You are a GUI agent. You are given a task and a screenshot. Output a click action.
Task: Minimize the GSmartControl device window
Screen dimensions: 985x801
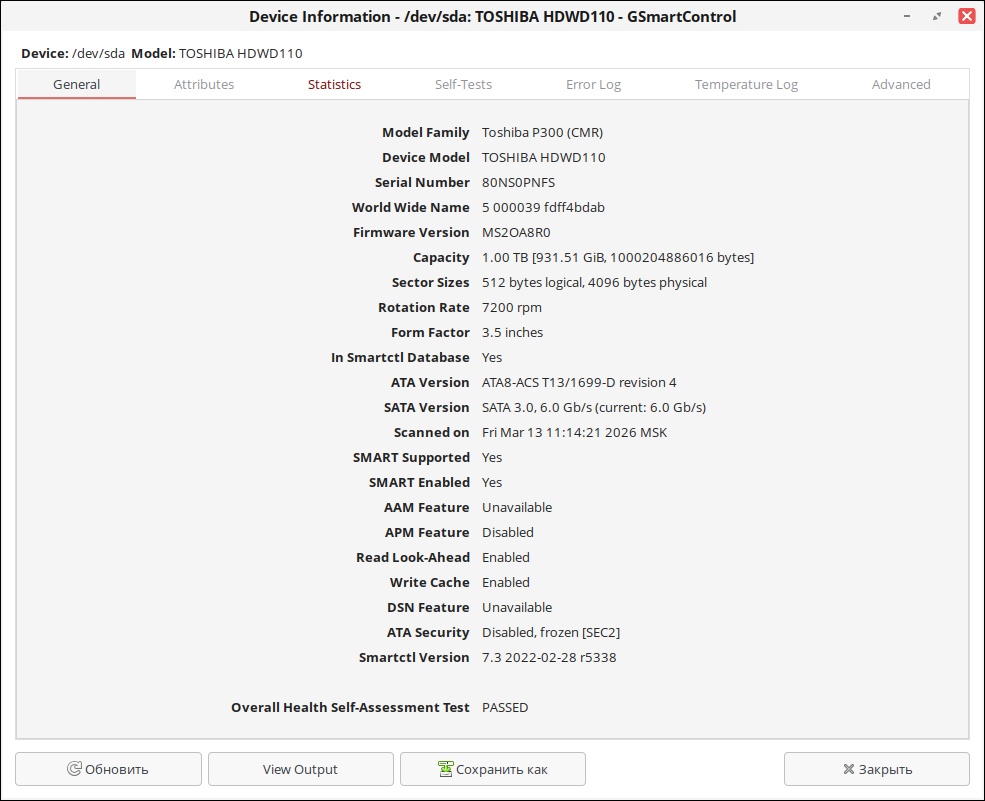pos(907,16)
